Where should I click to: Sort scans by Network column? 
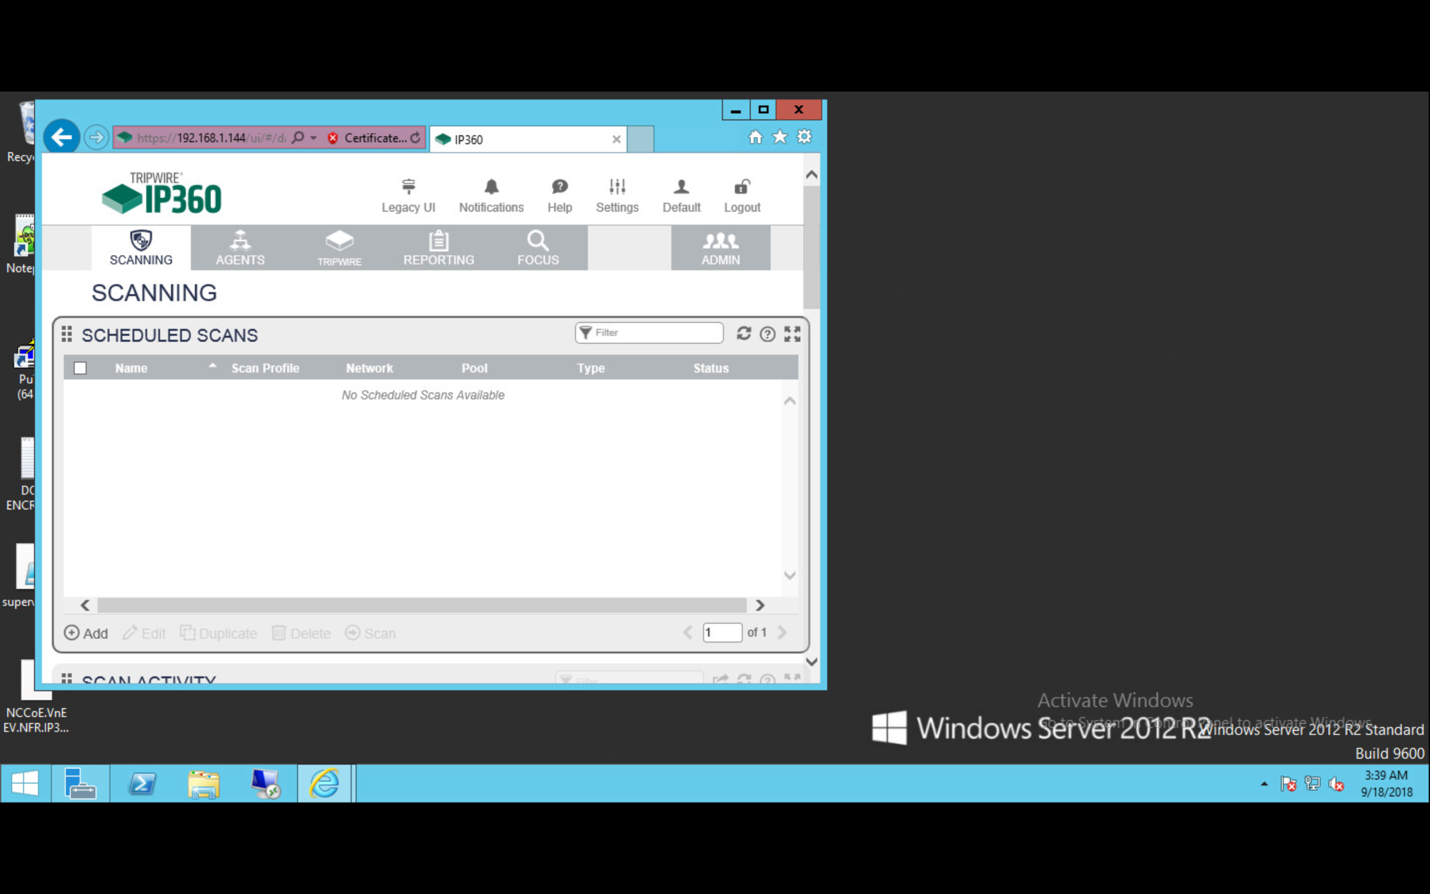[x=369, y=368]
